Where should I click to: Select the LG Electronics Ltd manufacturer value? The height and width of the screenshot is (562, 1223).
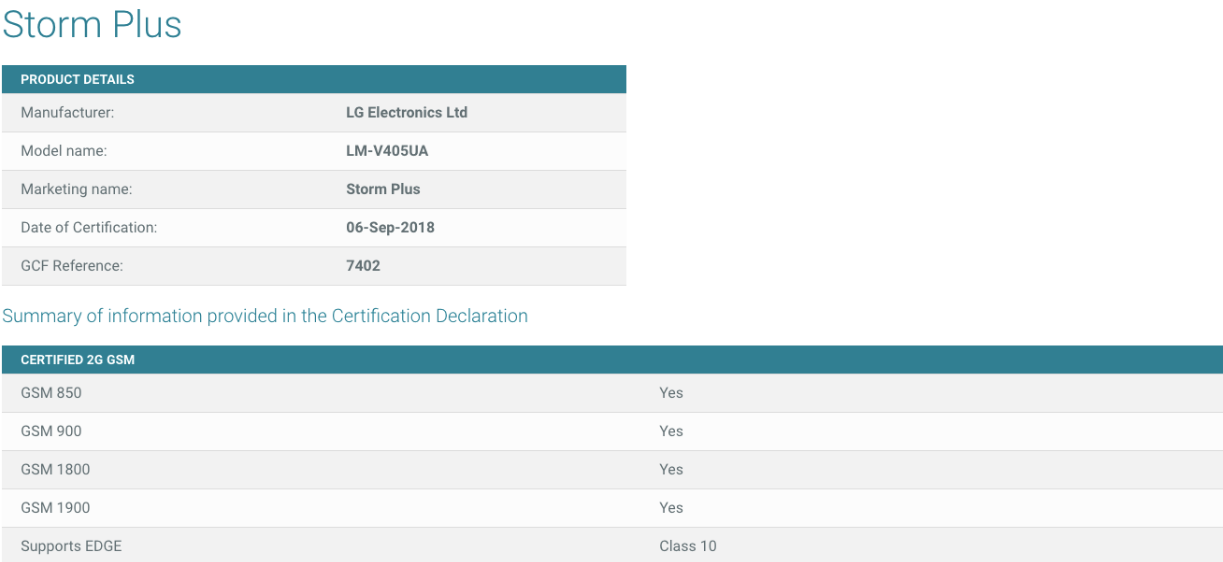406,113
